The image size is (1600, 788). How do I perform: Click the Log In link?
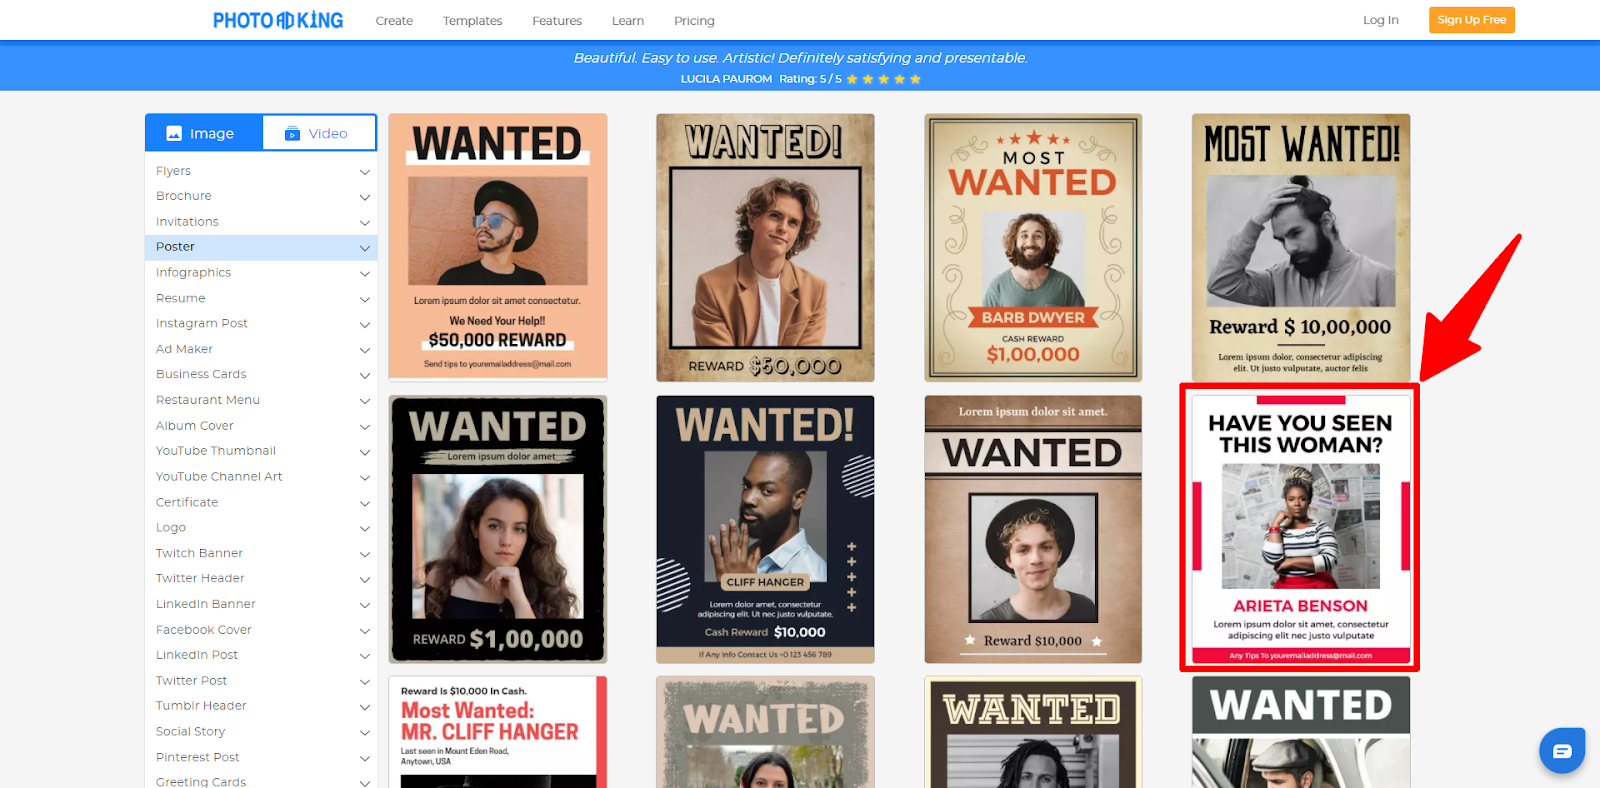click(x=1381, y=20)
